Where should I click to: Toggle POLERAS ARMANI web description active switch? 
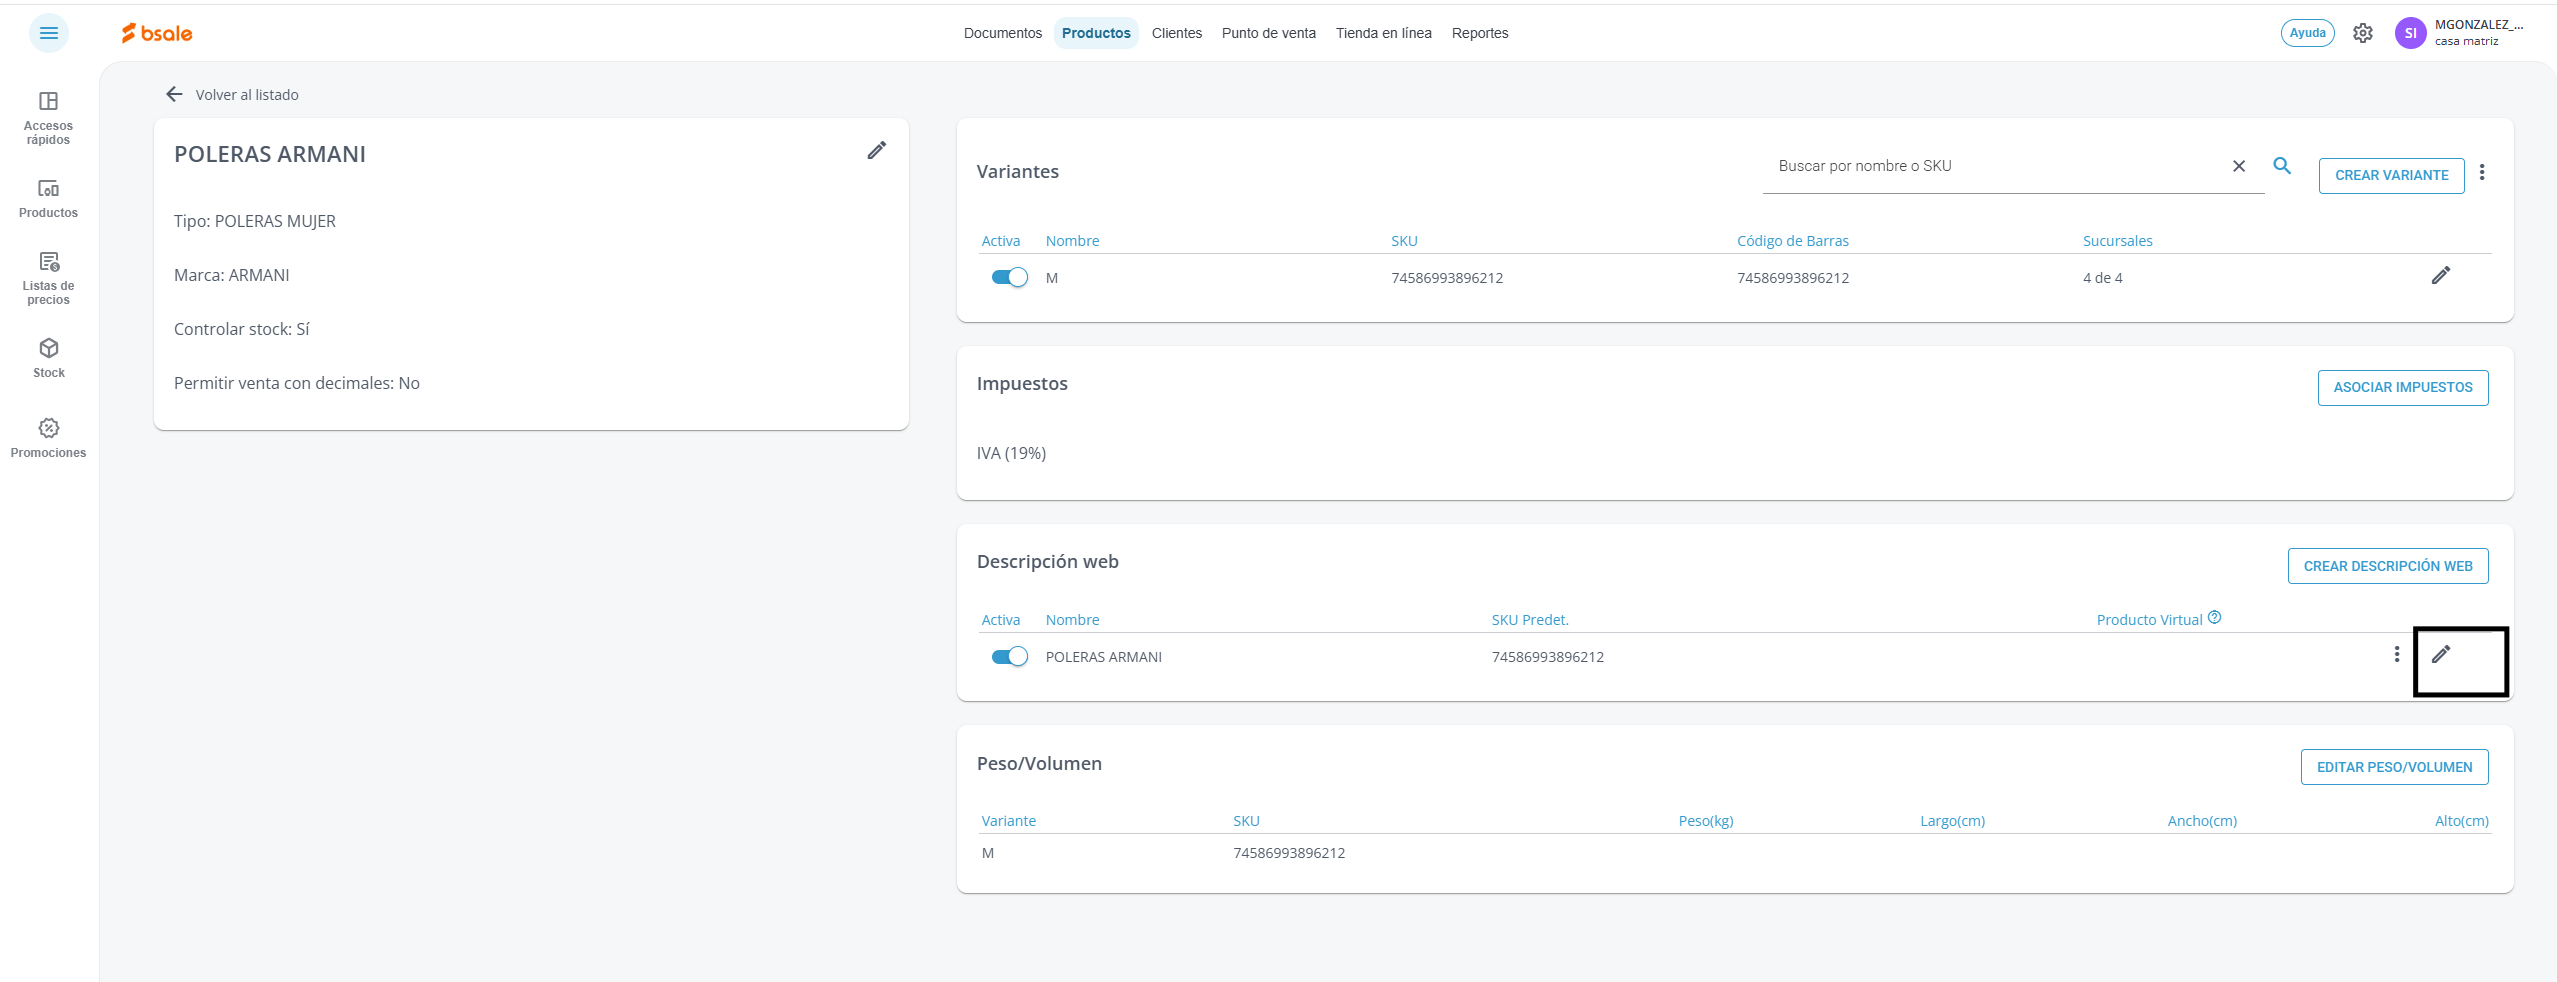click(1010, 656)
